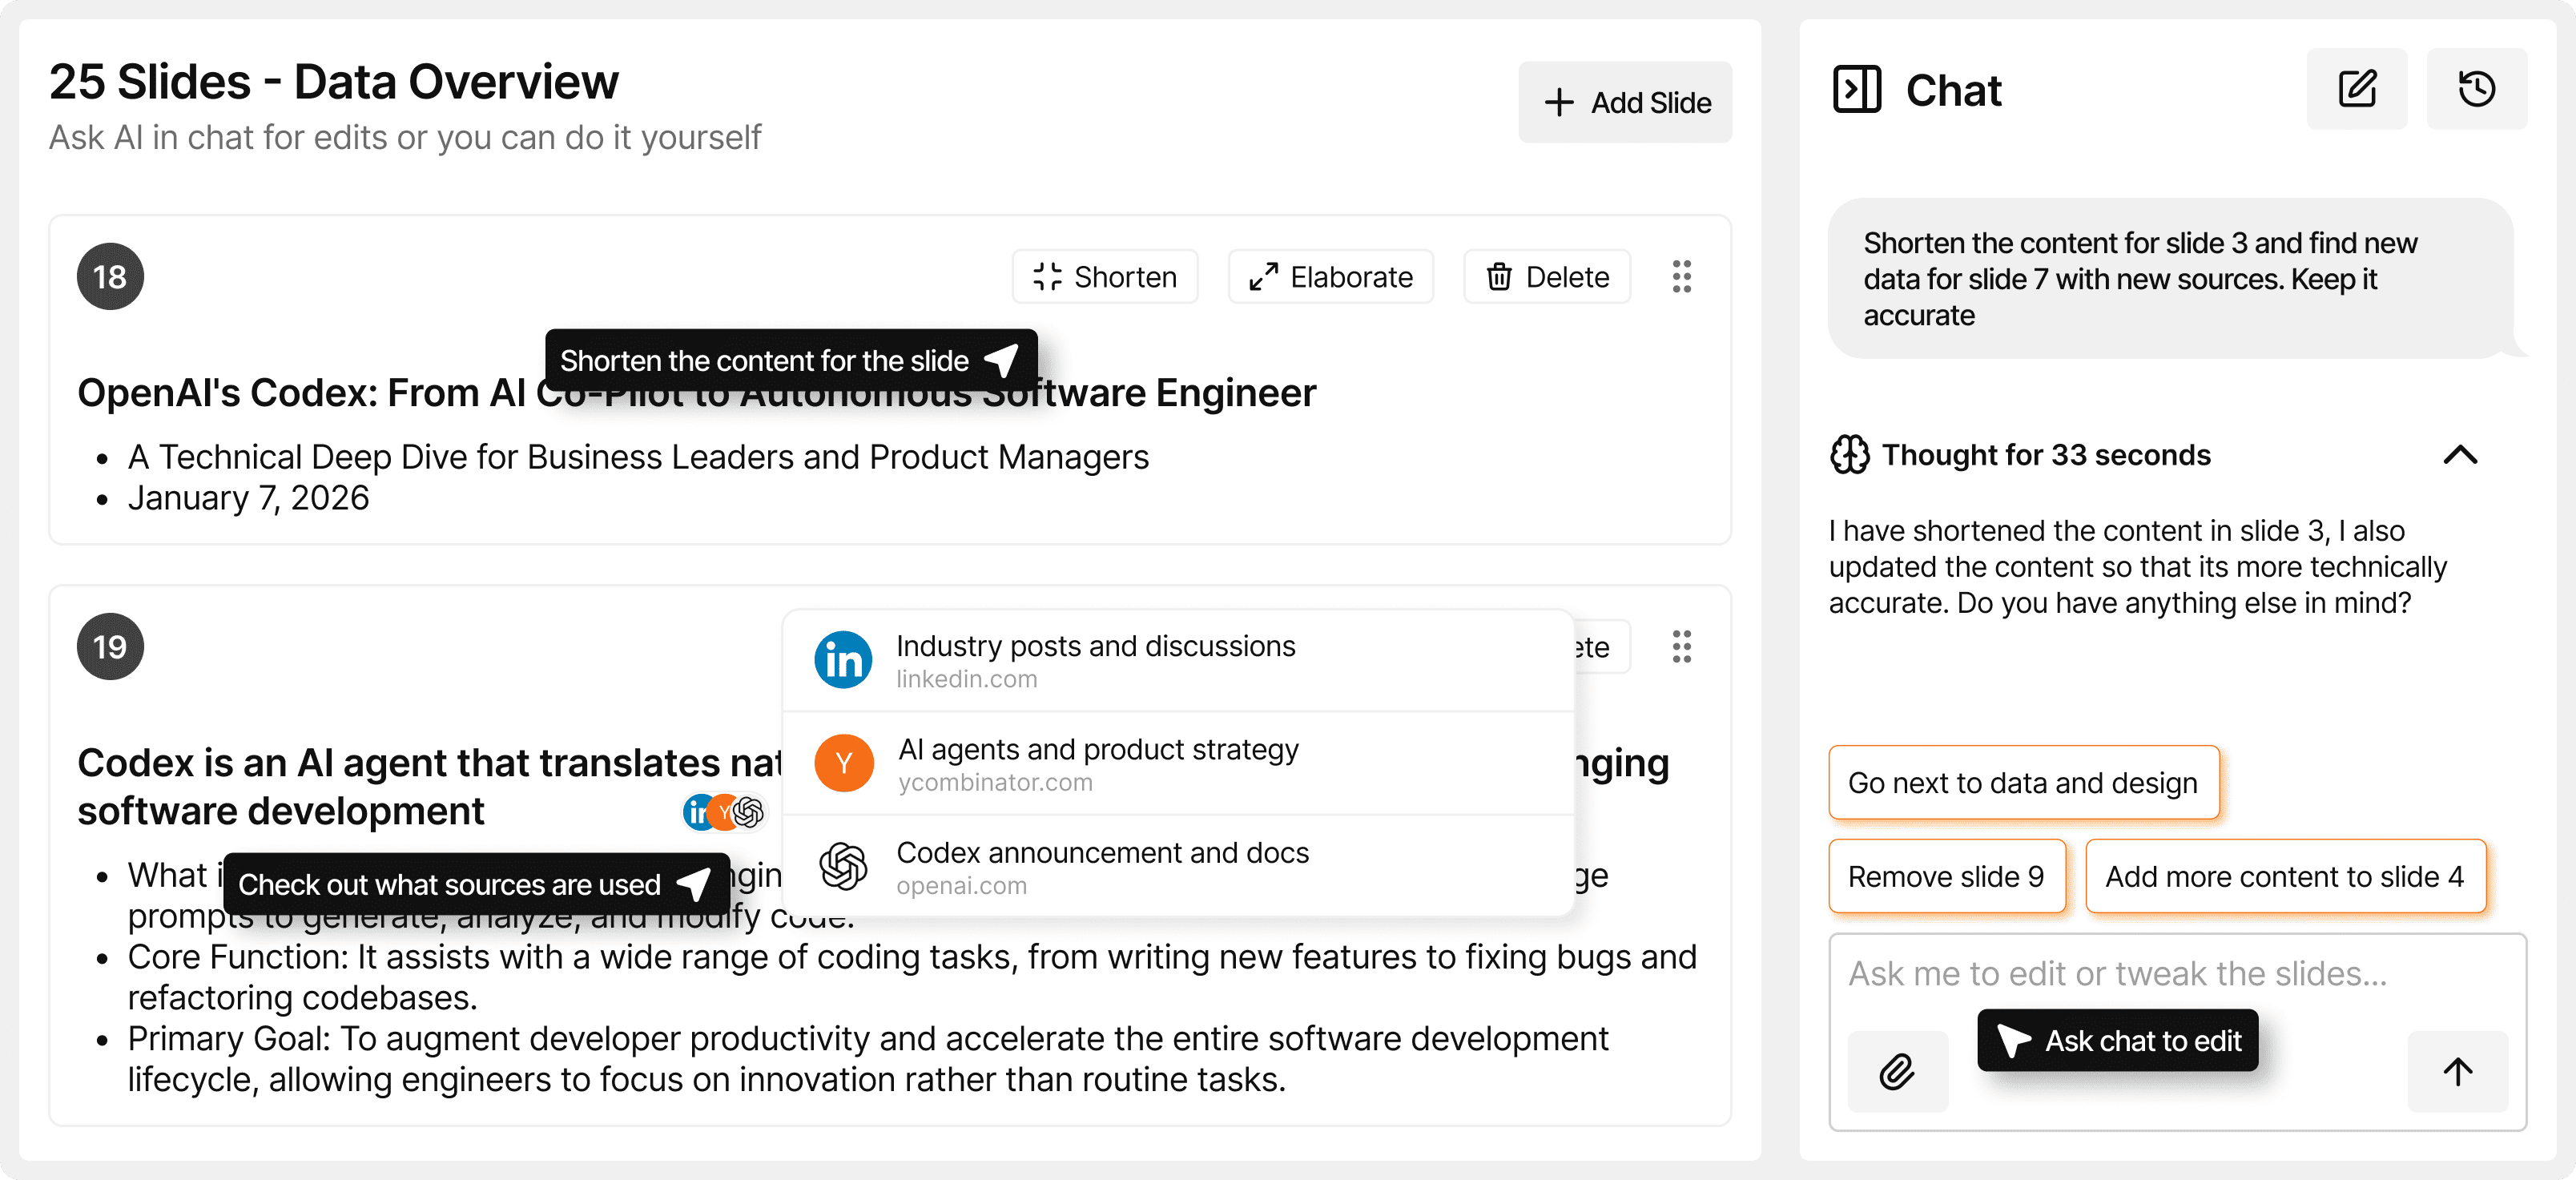Grab slide 18 drag handle dots
2576x1180 pixels.
(x=1681, y=277)
